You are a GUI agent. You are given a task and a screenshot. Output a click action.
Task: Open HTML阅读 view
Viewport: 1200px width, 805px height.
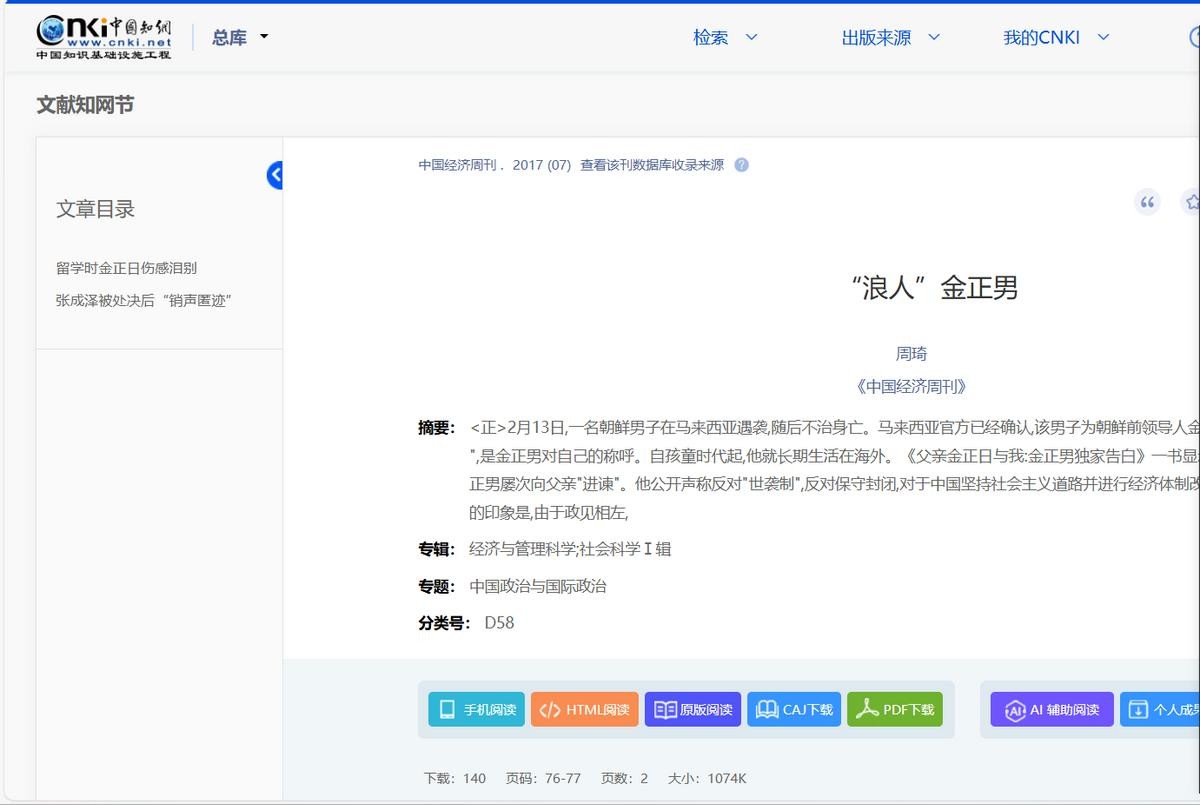584,709
